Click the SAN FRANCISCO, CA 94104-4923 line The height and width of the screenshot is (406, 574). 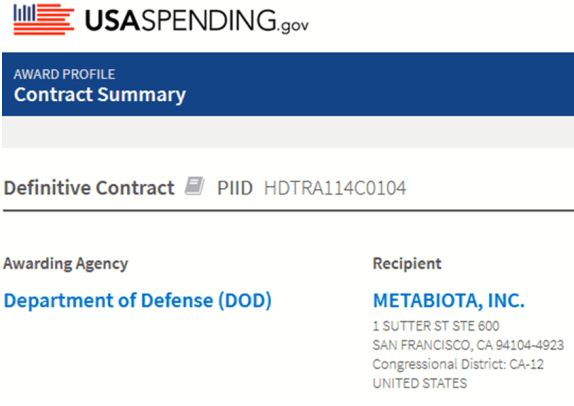(x=468, y=345)
